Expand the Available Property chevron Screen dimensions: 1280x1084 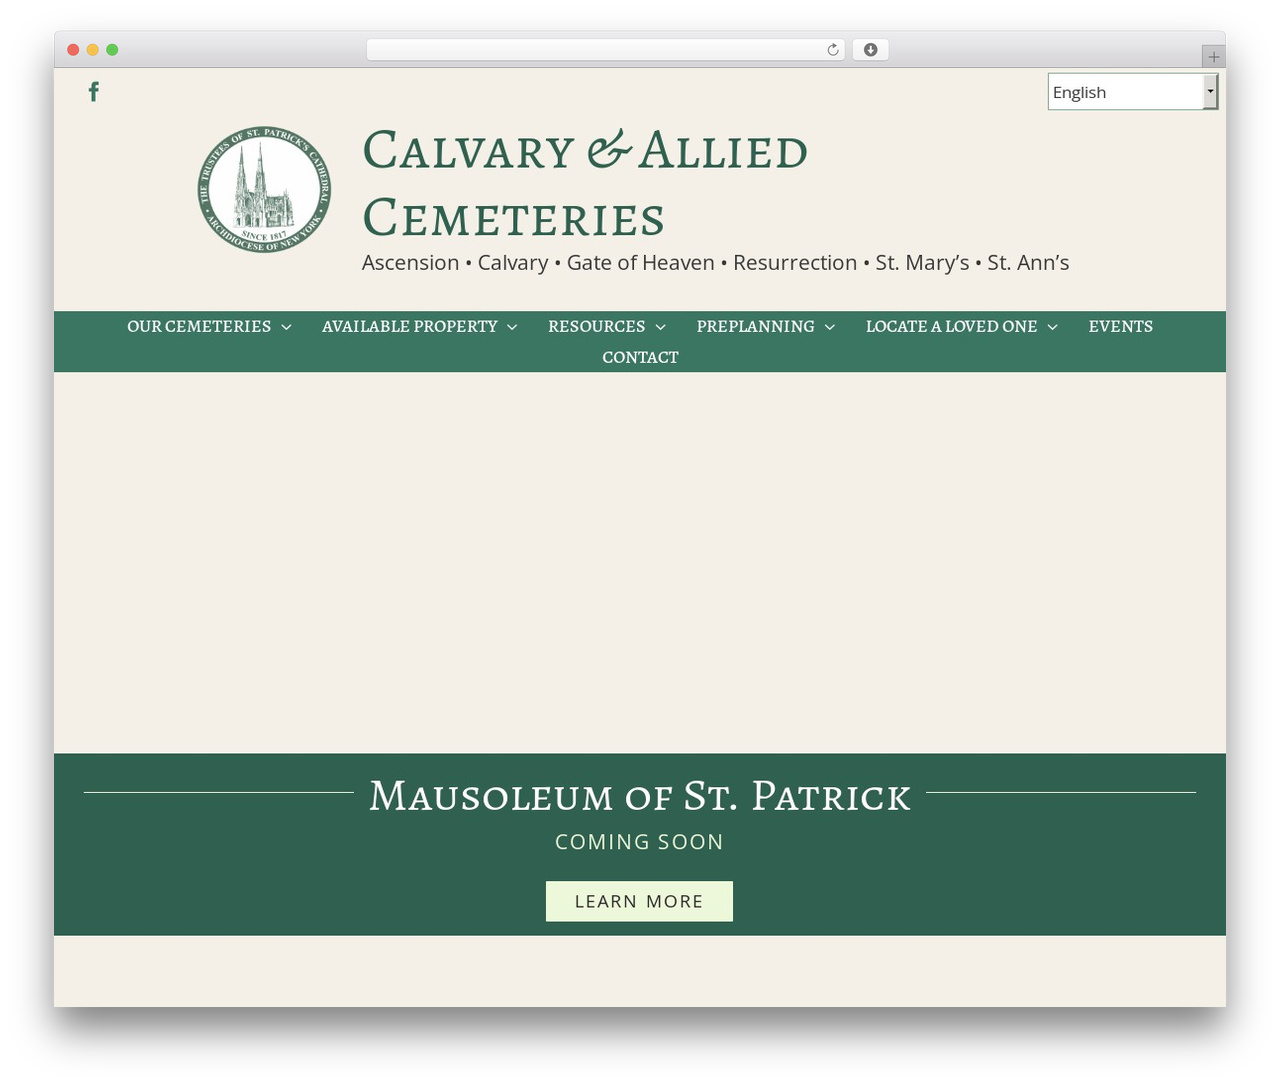pos(512,327)
